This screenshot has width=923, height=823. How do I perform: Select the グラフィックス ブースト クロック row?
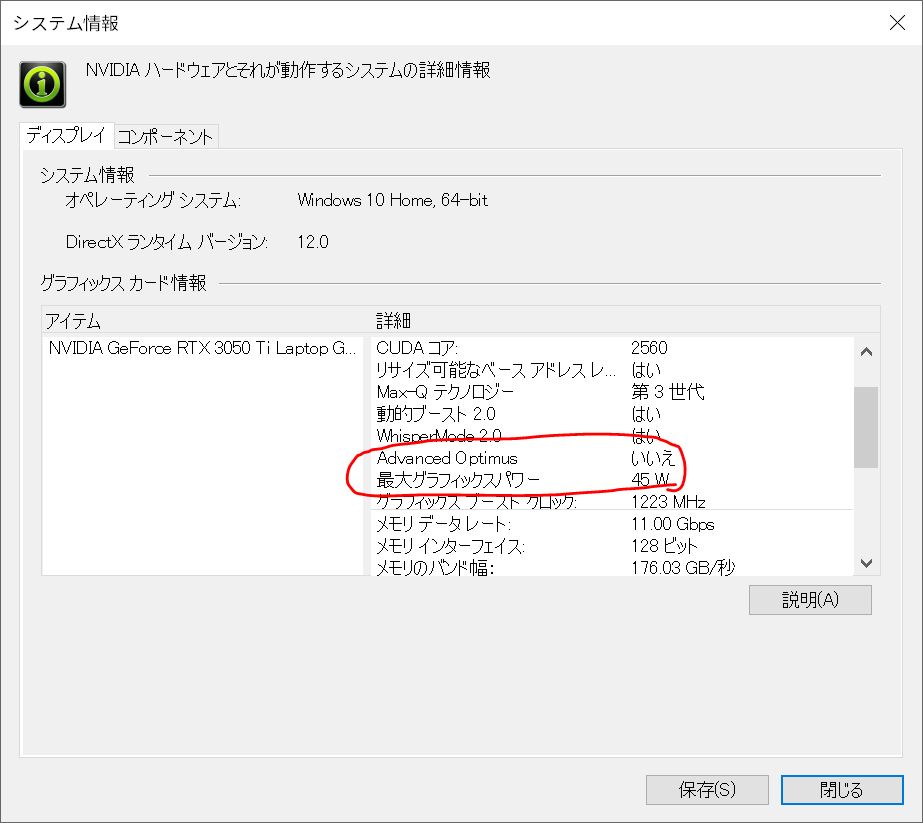(x=612, y=502)
